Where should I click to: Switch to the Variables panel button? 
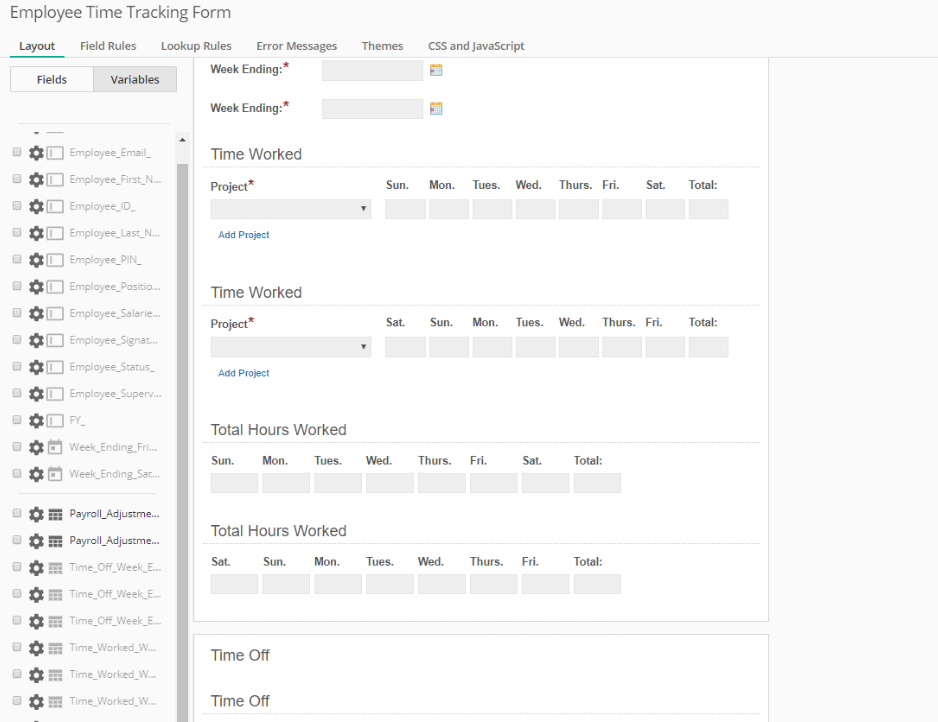point(135,80)
